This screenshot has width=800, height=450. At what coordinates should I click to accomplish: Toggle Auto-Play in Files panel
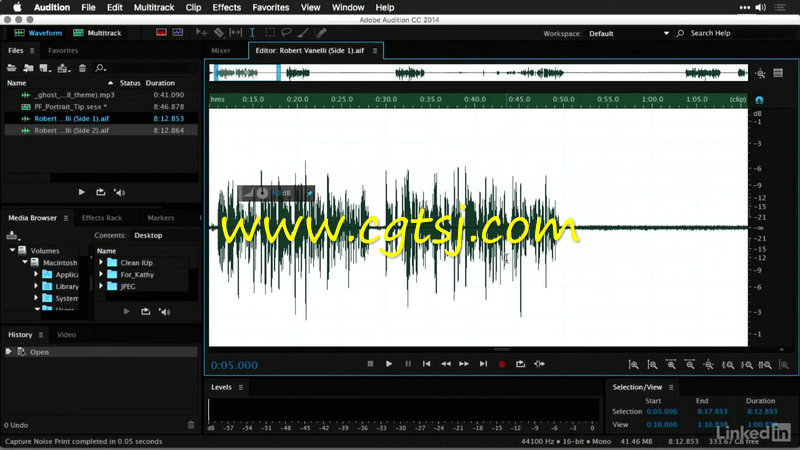tap(119, 192)
